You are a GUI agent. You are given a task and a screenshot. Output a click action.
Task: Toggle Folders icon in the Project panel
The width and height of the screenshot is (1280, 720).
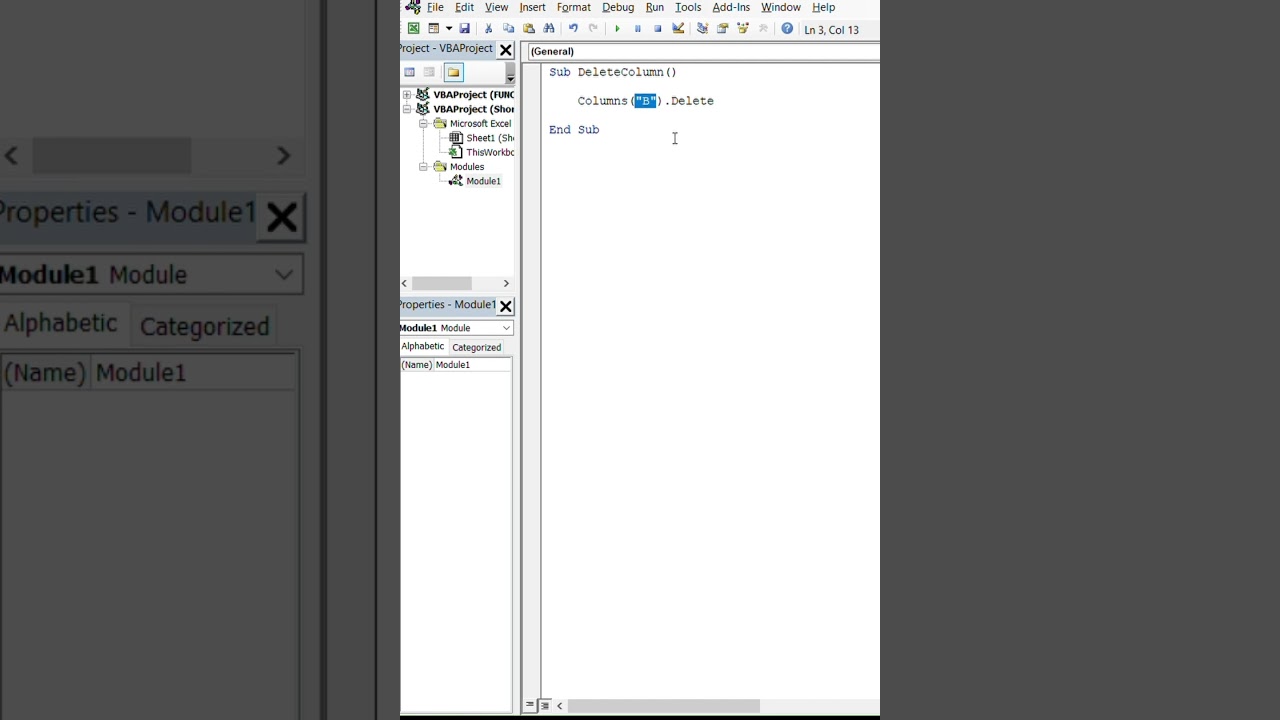coord(453,72)
